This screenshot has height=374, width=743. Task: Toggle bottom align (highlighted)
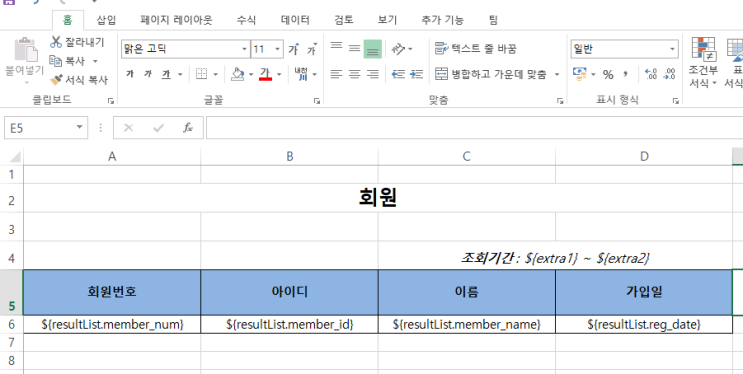click(x=372, y=49)
